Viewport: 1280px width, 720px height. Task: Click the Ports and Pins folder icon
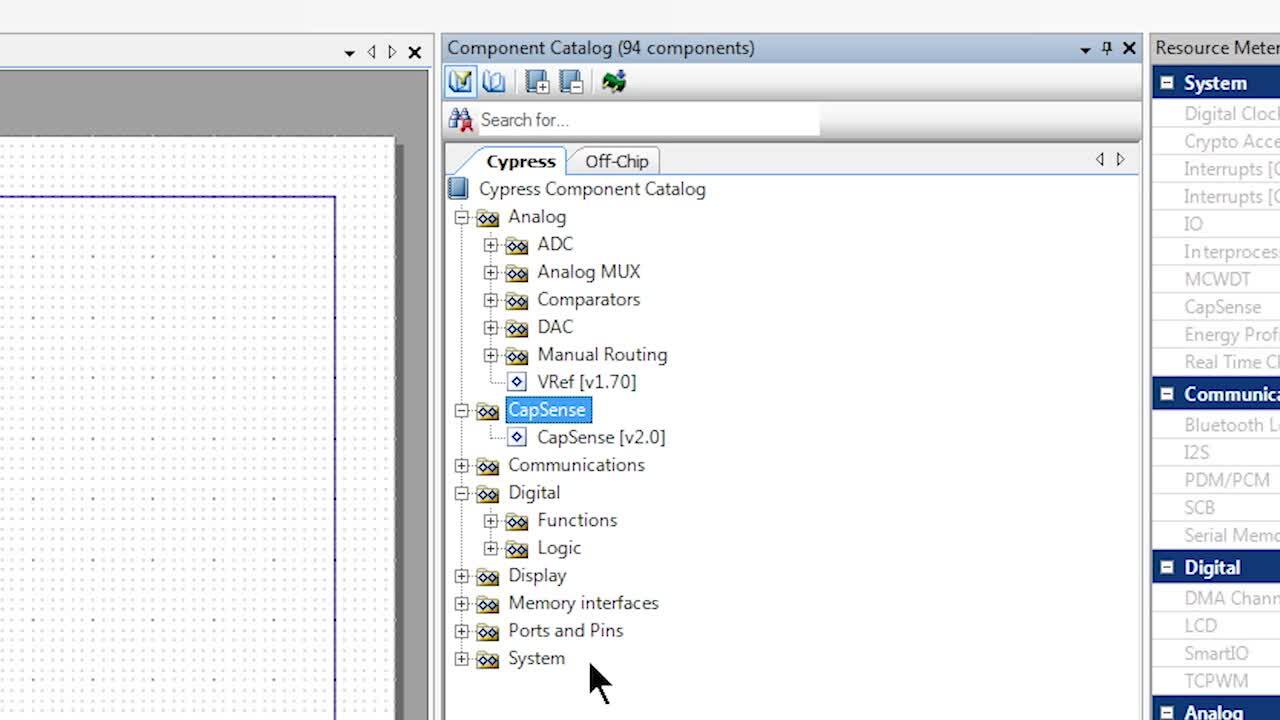pos(487,632)
